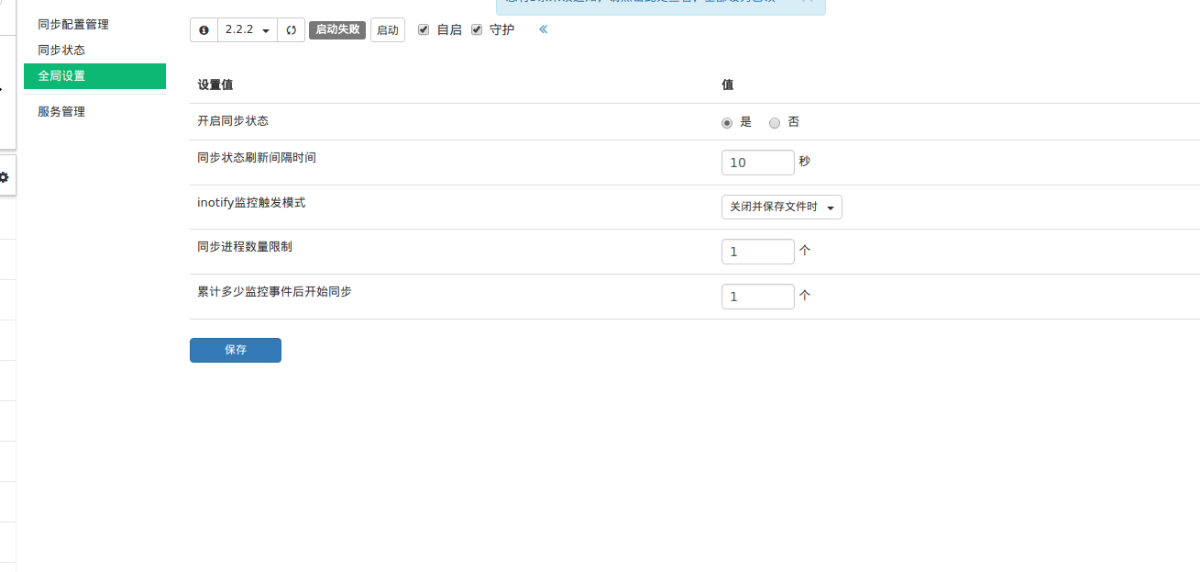The height and width of the screenshot is (572, 1200).
Task: Click the blue 保存 save button
Action: coord(235,350)
